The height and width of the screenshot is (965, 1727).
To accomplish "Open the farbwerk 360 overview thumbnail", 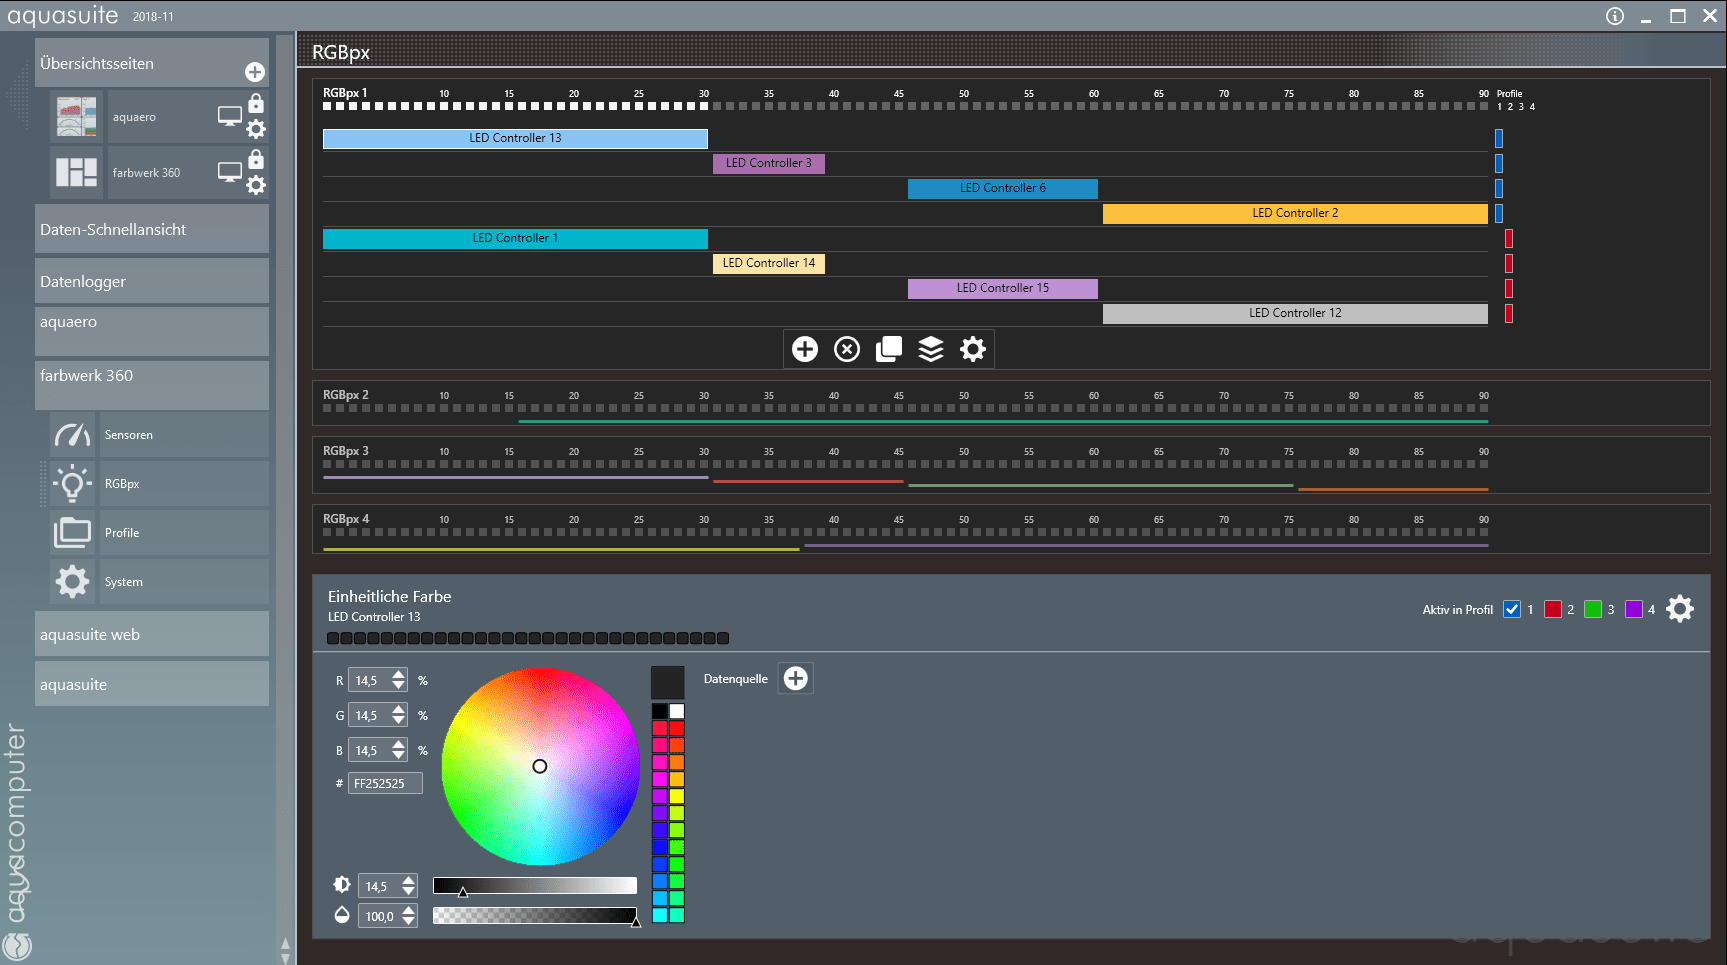I will 77,172.
